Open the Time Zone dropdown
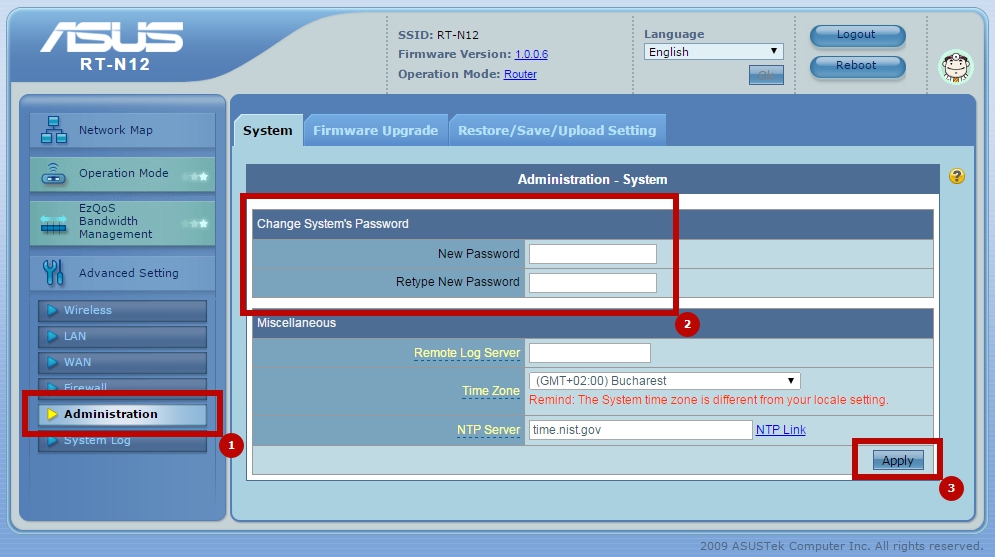Viewport: 995px width, 557px height. pos(664,381)
